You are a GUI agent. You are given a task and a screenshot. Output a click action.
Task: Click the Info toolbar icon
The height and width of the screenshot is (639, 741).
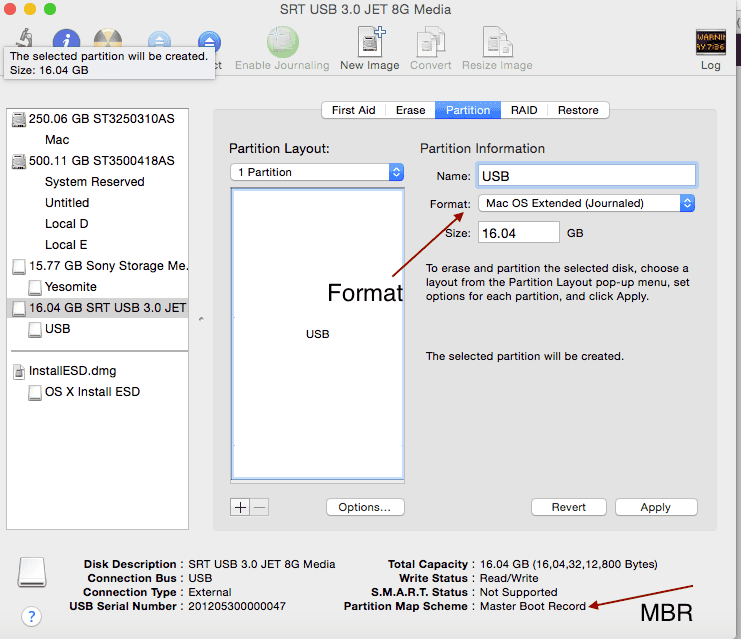[x=66, y=41]
